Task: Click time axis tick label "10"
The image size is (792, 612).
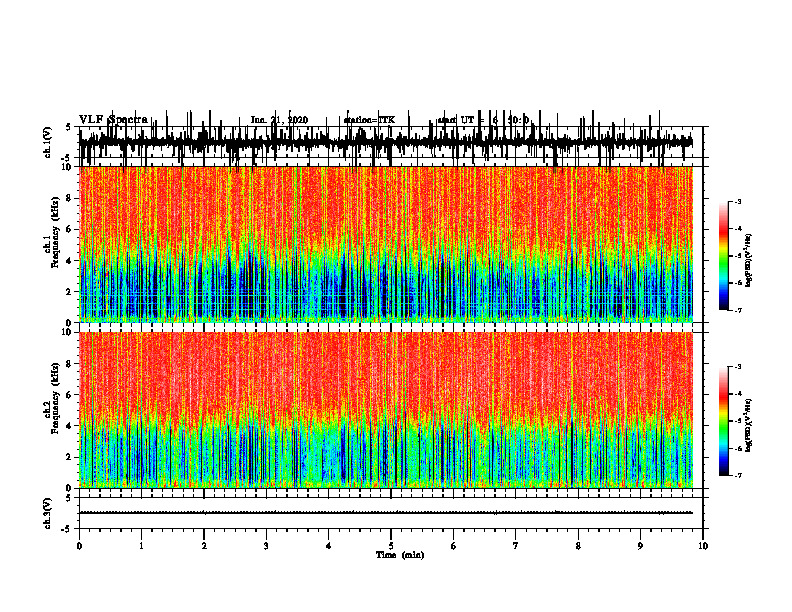Action: coord(703,546)
